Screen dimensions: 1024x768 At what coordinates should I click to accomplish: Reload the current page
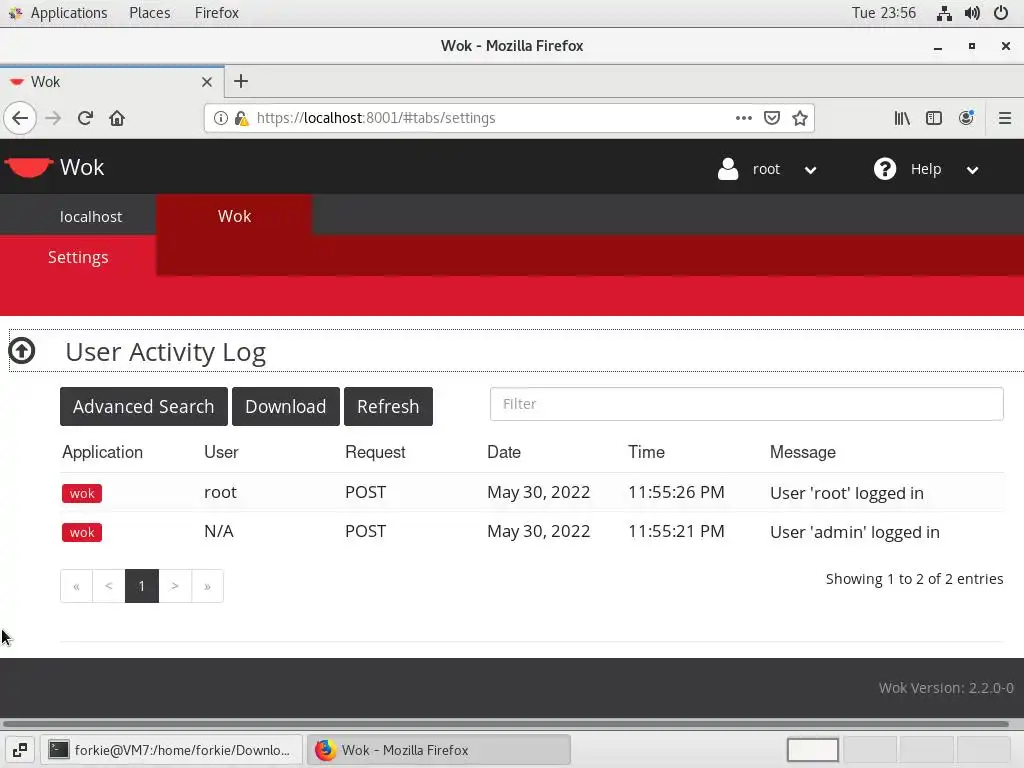85,118
